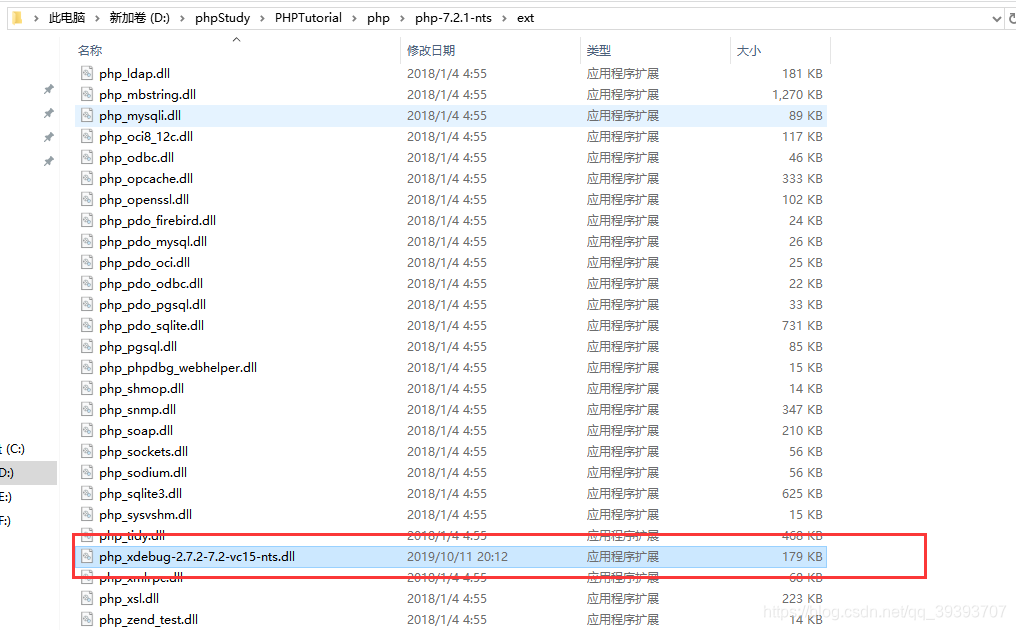Click the php_oci8_12c.dll file icon
Image resolution: width=1016 pixels, height=630 pixels.
(87, 136)
